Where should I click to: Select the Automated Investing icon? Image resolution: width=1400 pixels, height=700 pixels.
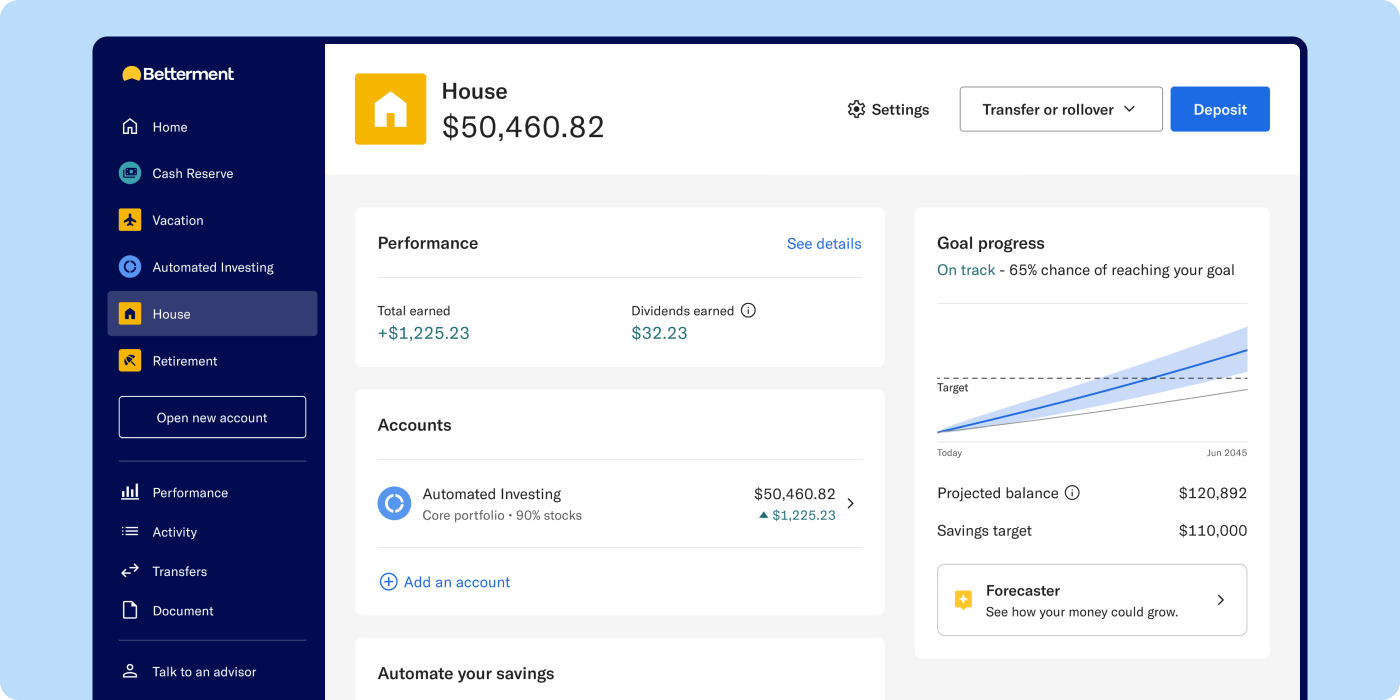[130, 267]
